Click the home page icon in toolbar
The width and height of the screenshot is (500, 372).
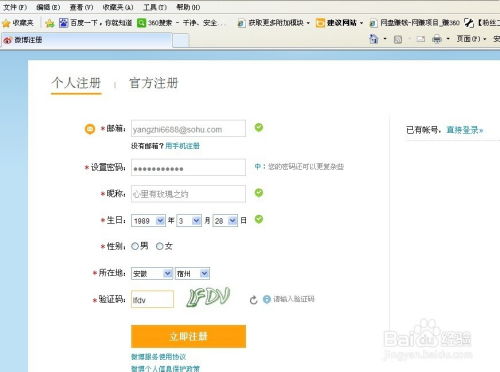[374, 39]
